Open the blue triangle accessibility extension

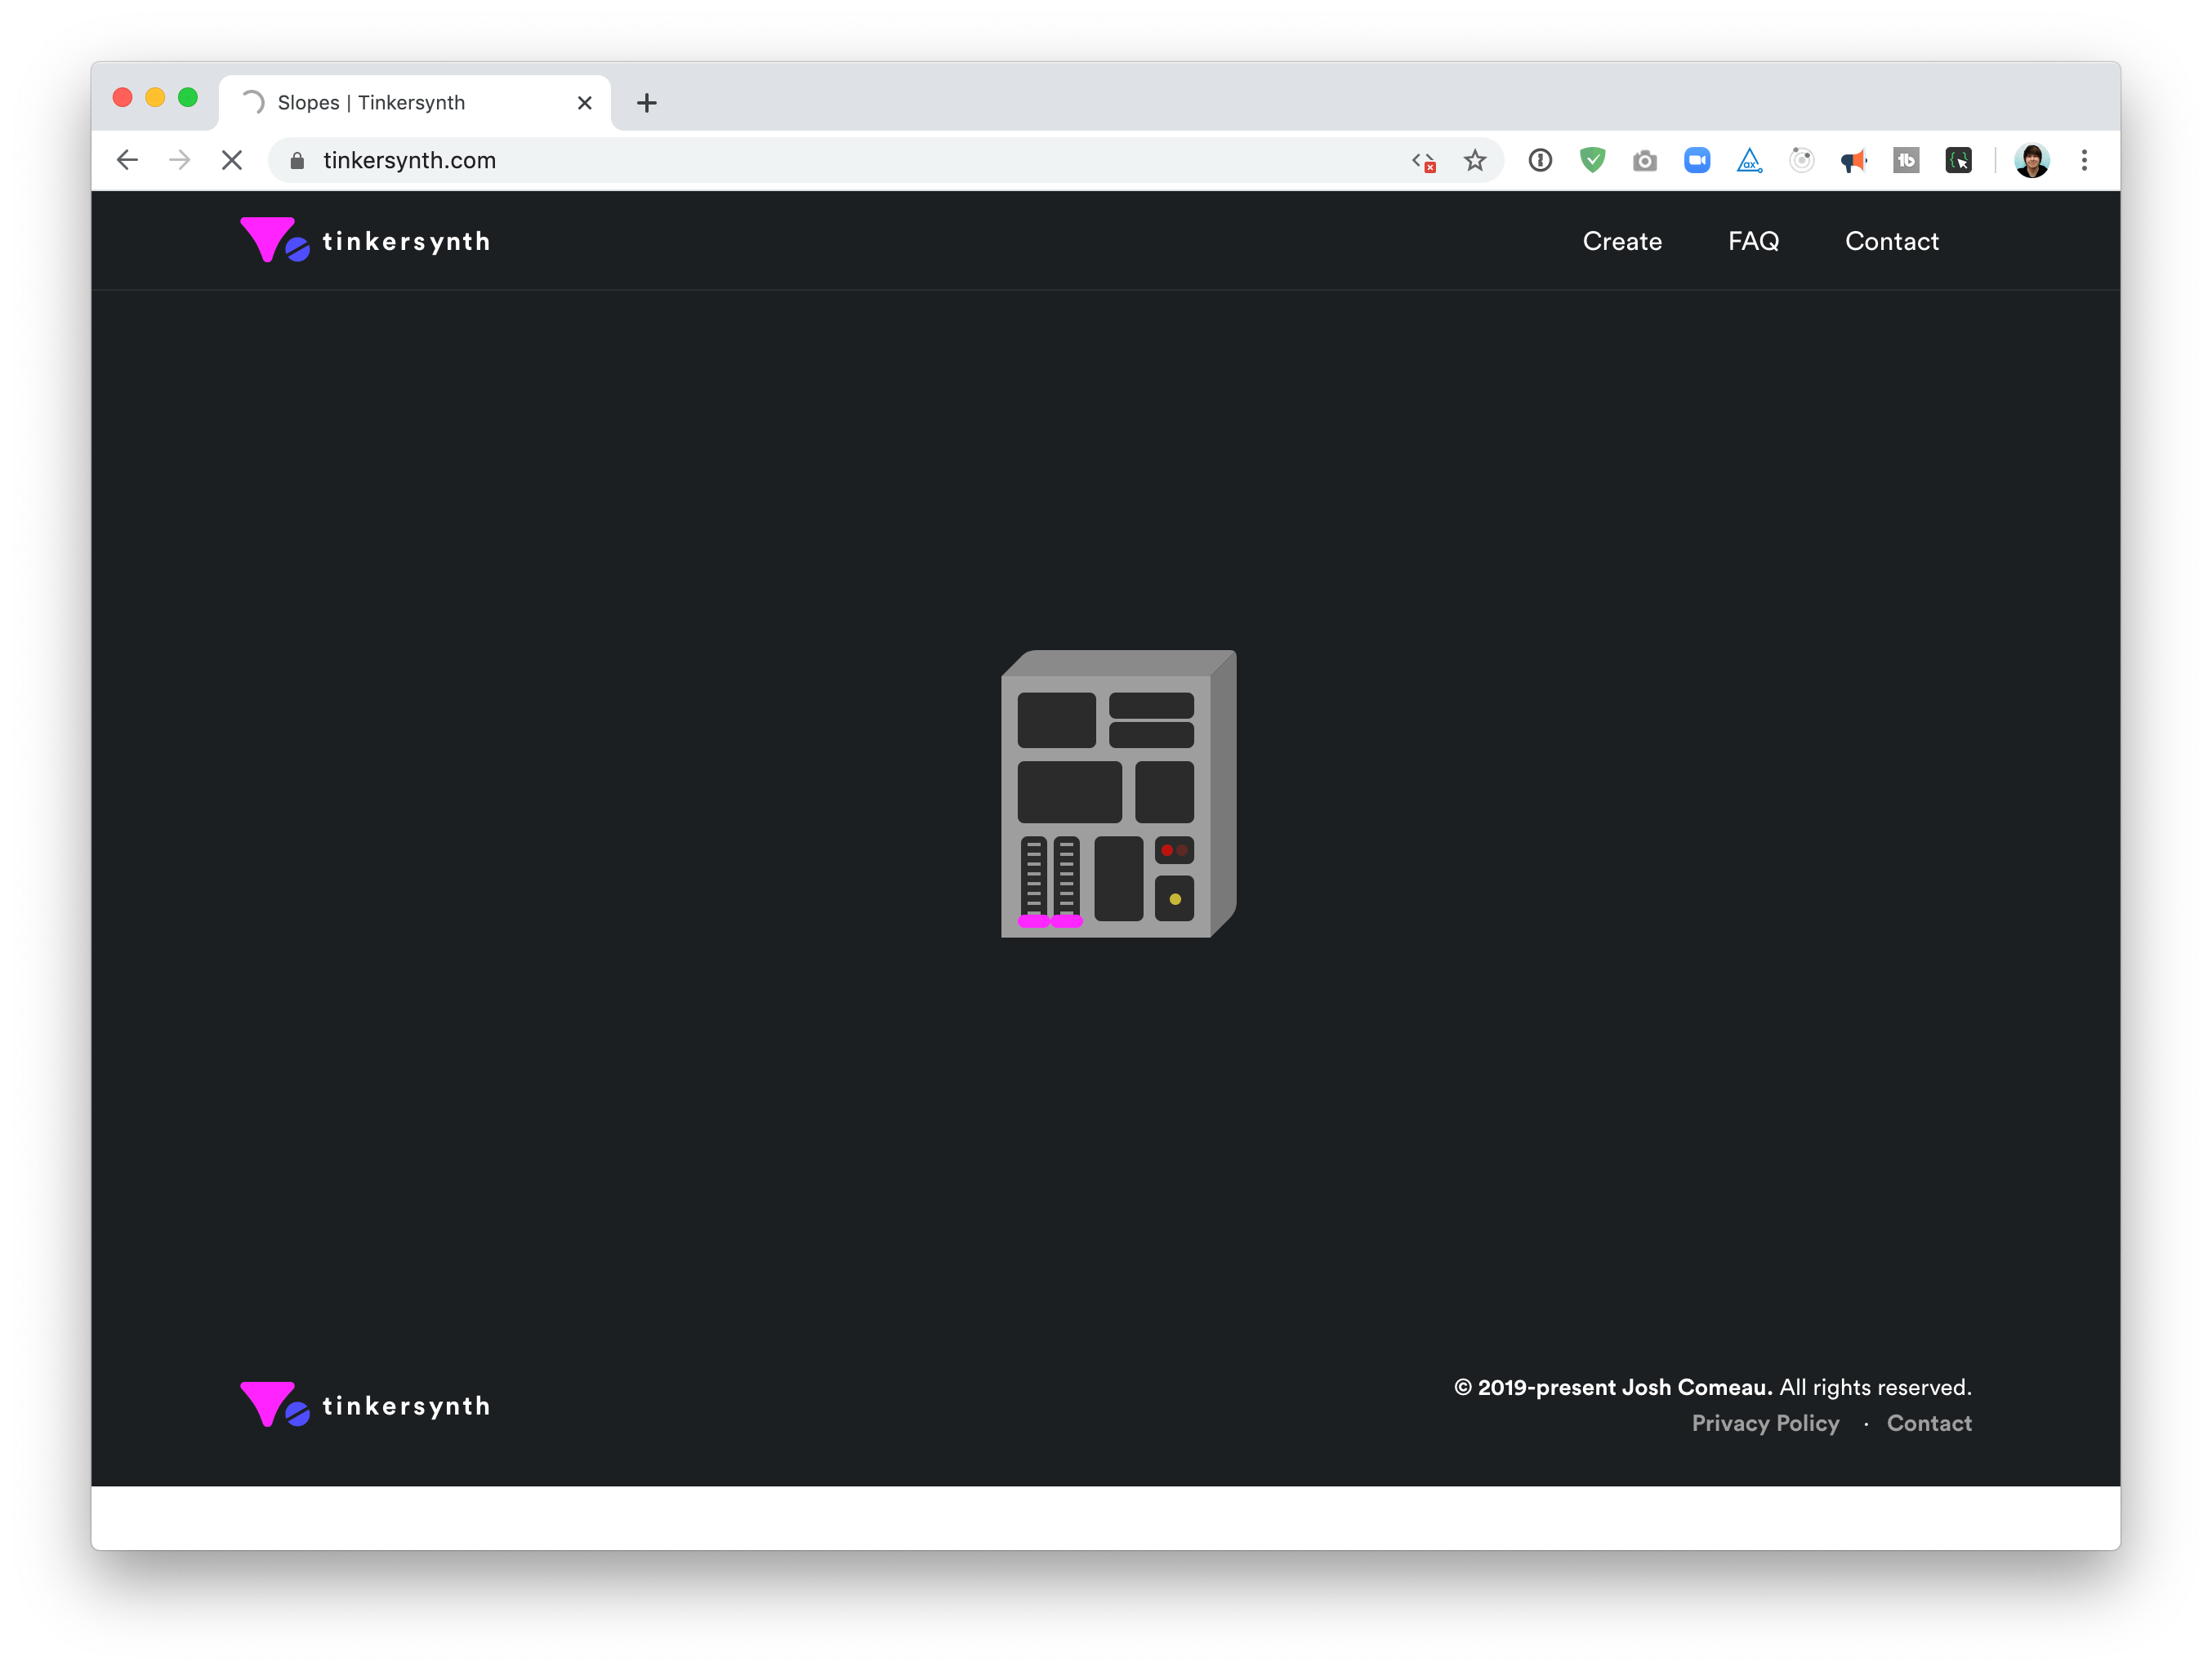click(x=1749, y=160)
